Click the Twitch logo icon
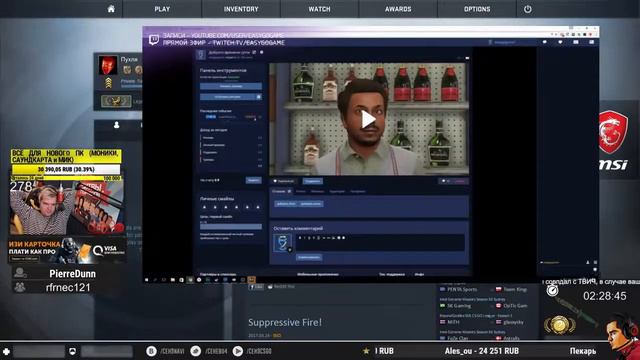Screen dimensions: 640x360 pos(153,40)
